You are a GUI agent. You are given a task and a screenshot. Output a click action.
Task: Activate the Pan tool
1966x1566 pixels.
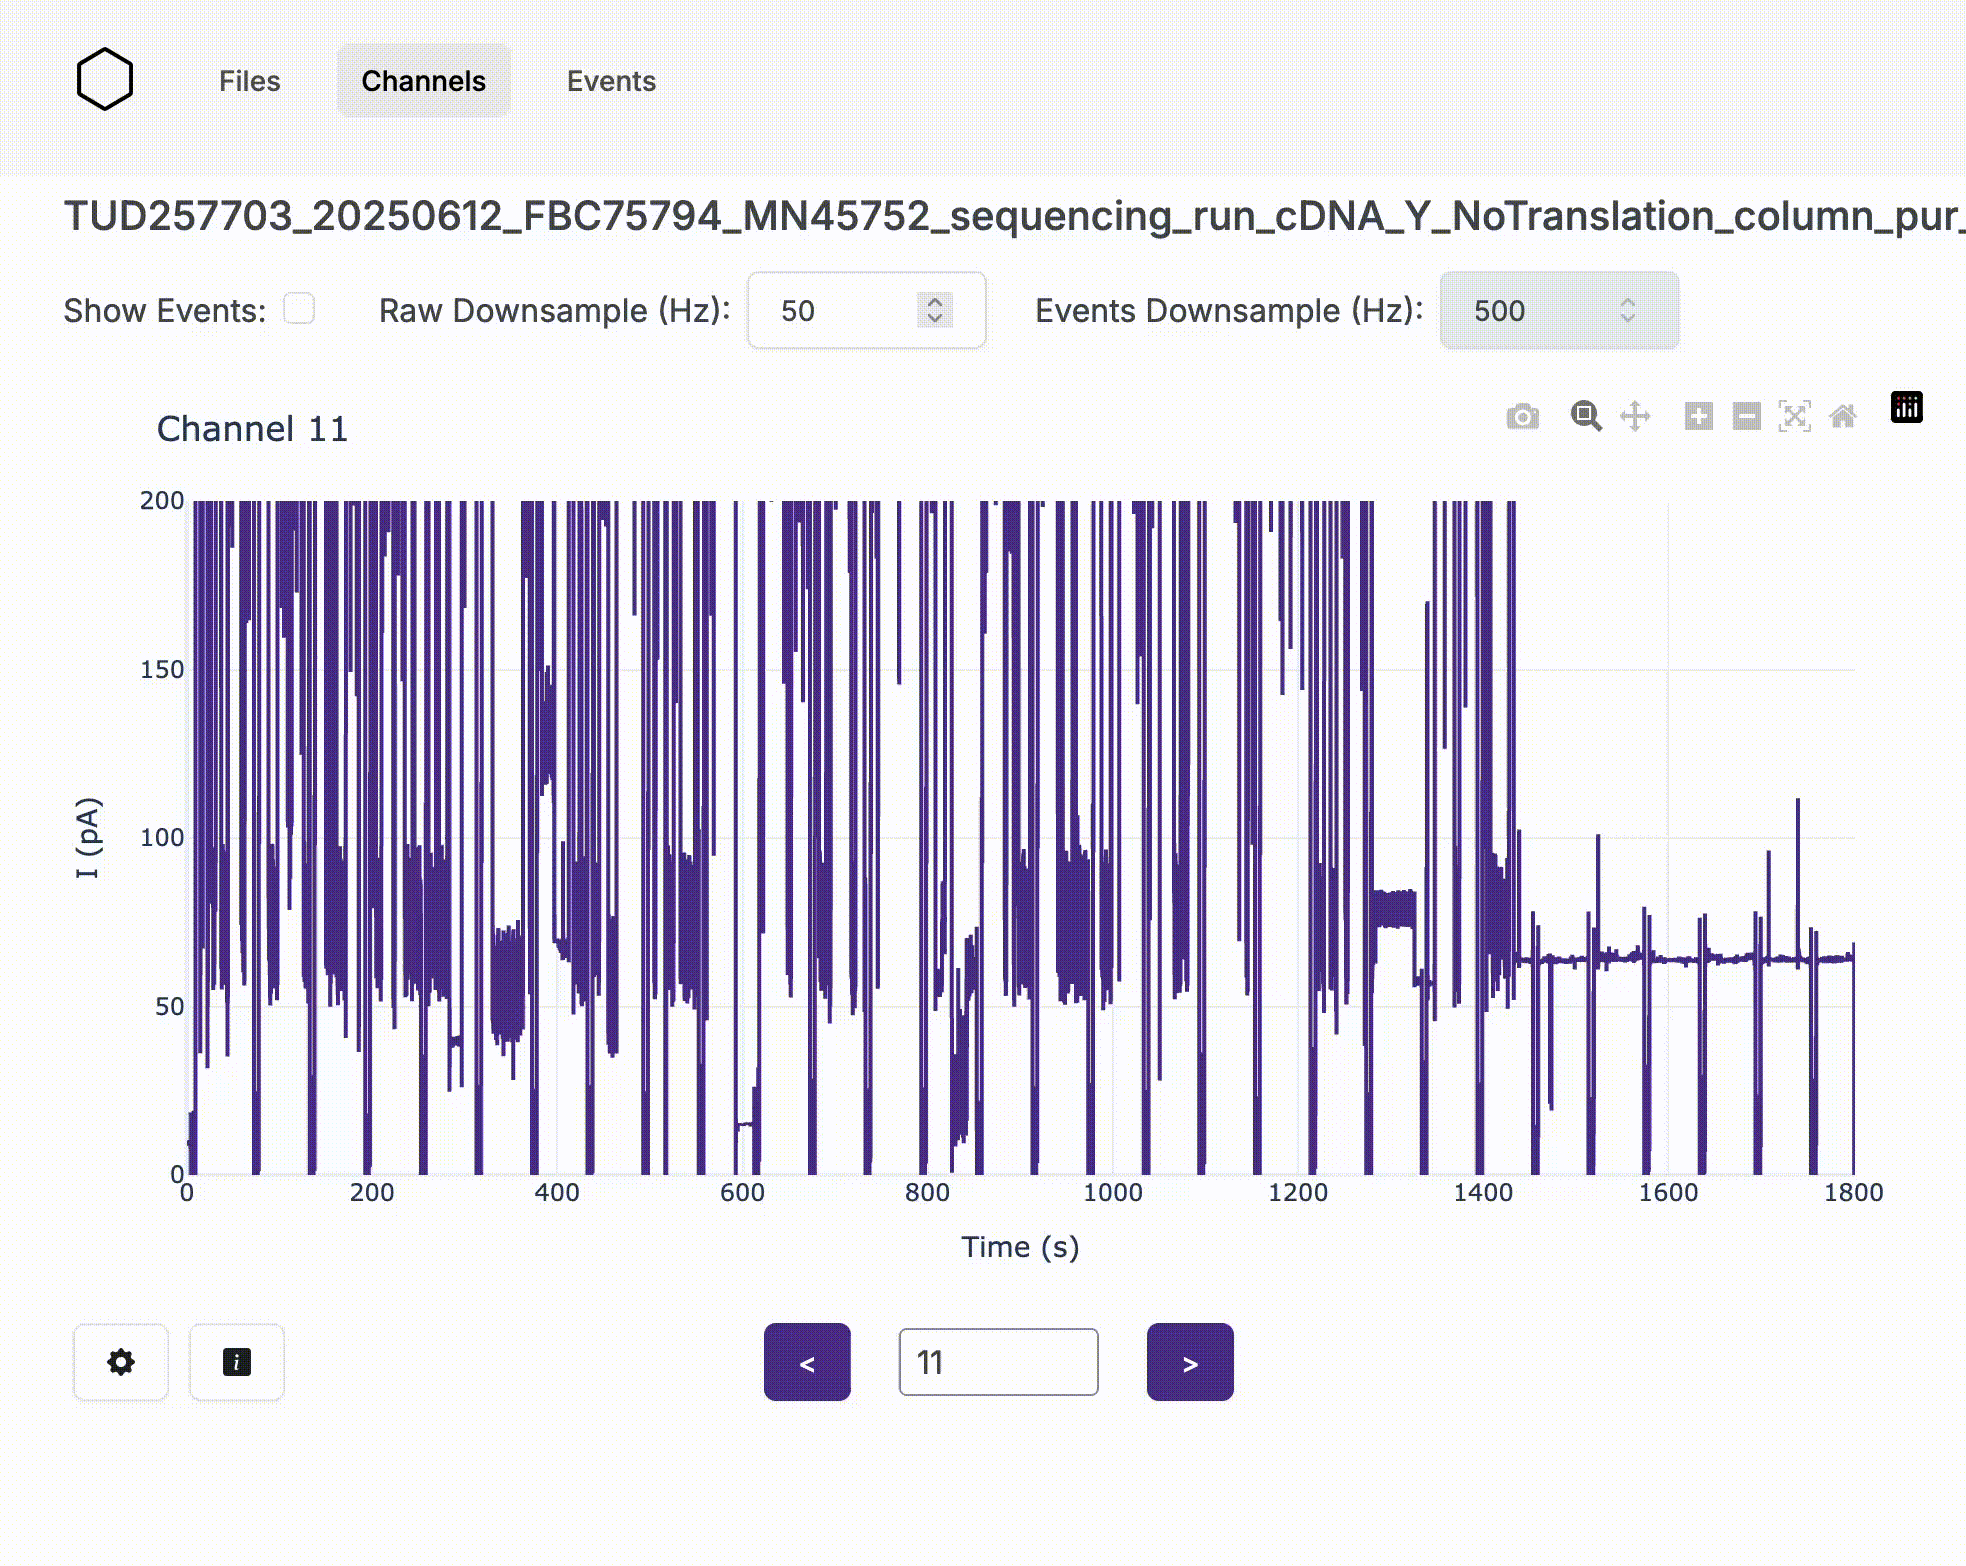(1635, 416)
